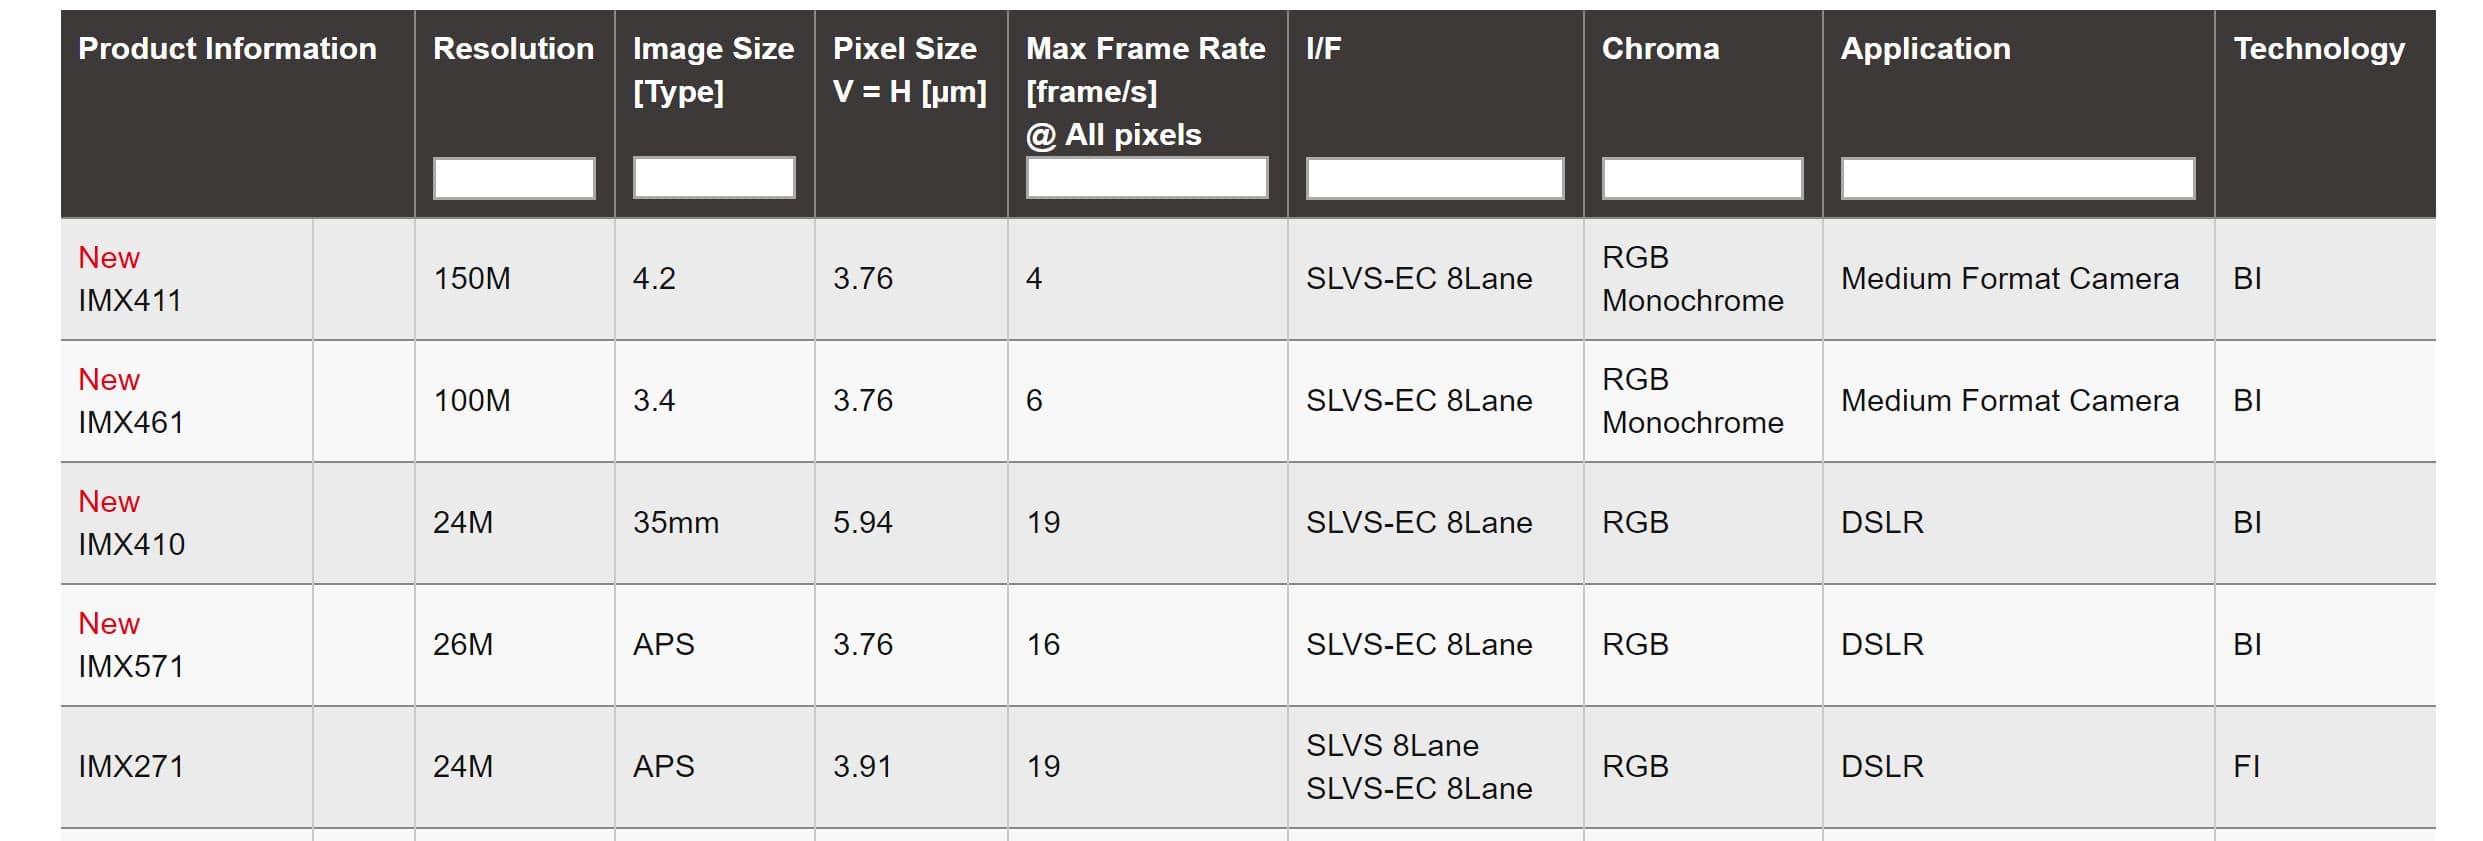
Task: Select the Application filter box
Action: [x=2018, y=178]
